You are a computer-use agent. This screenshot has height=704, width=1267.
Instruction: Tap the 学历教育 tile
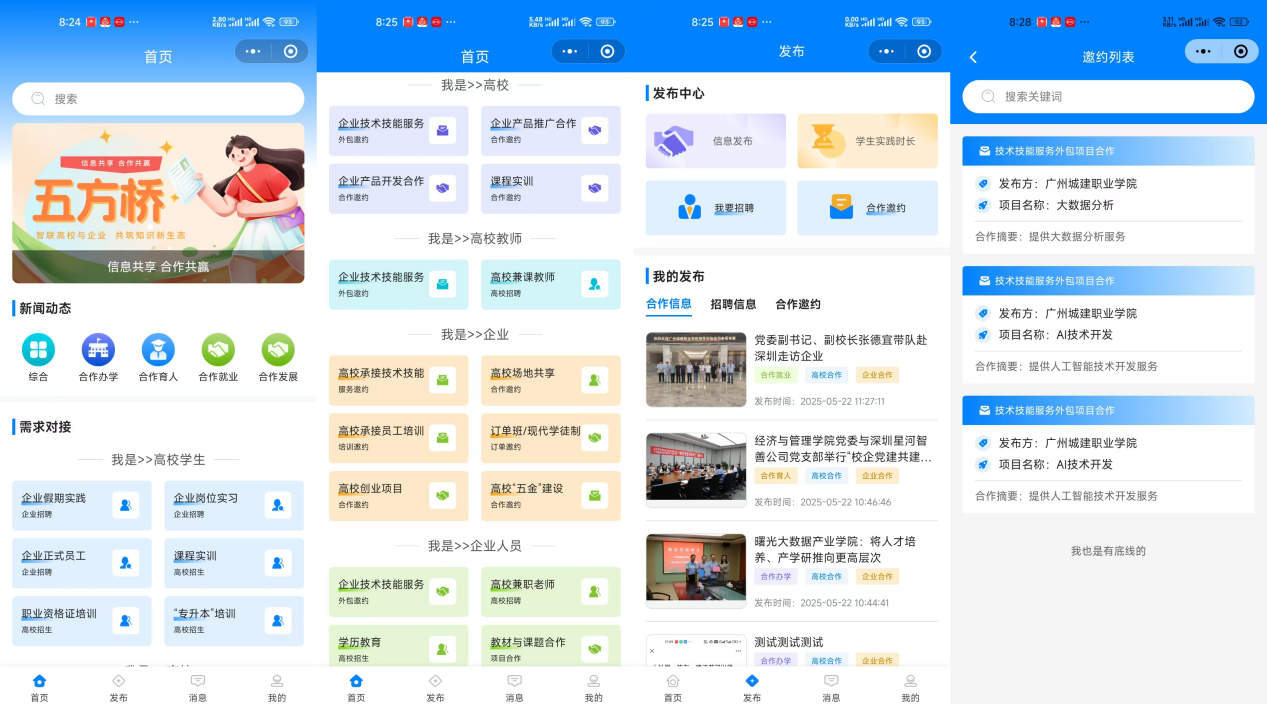398,649
